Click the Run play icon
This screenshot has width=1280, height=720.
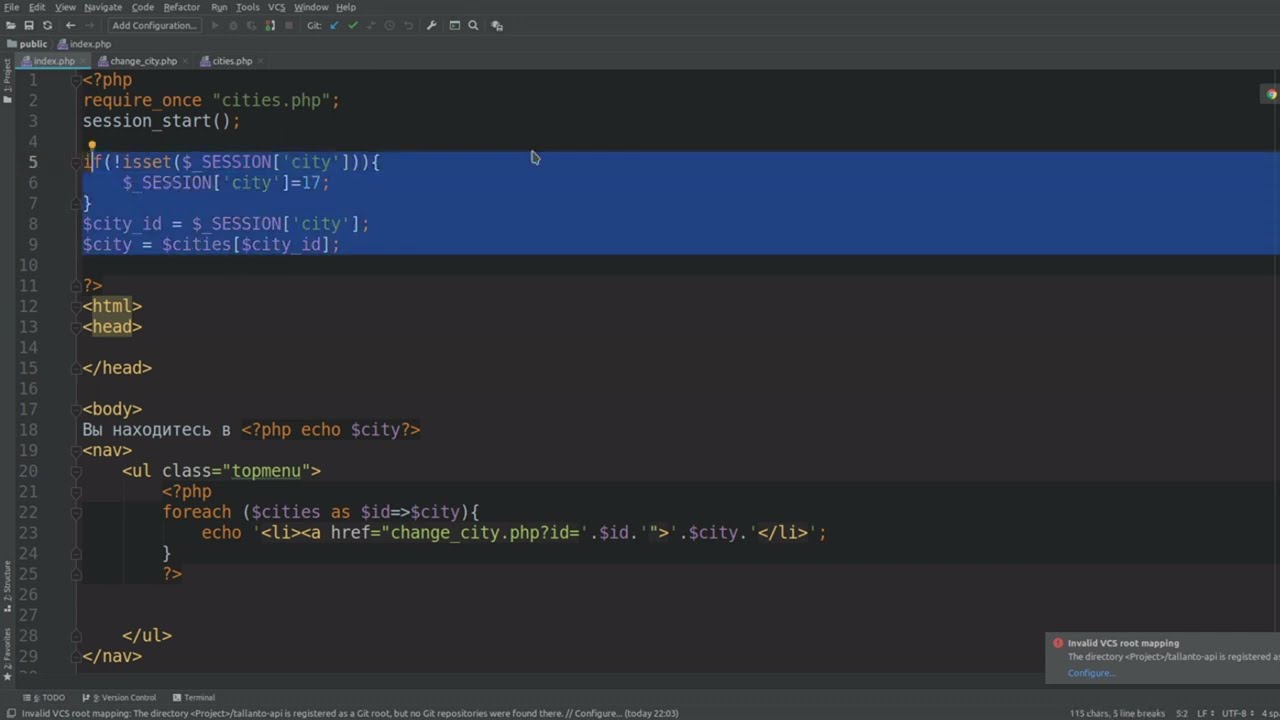pos(214,25)
